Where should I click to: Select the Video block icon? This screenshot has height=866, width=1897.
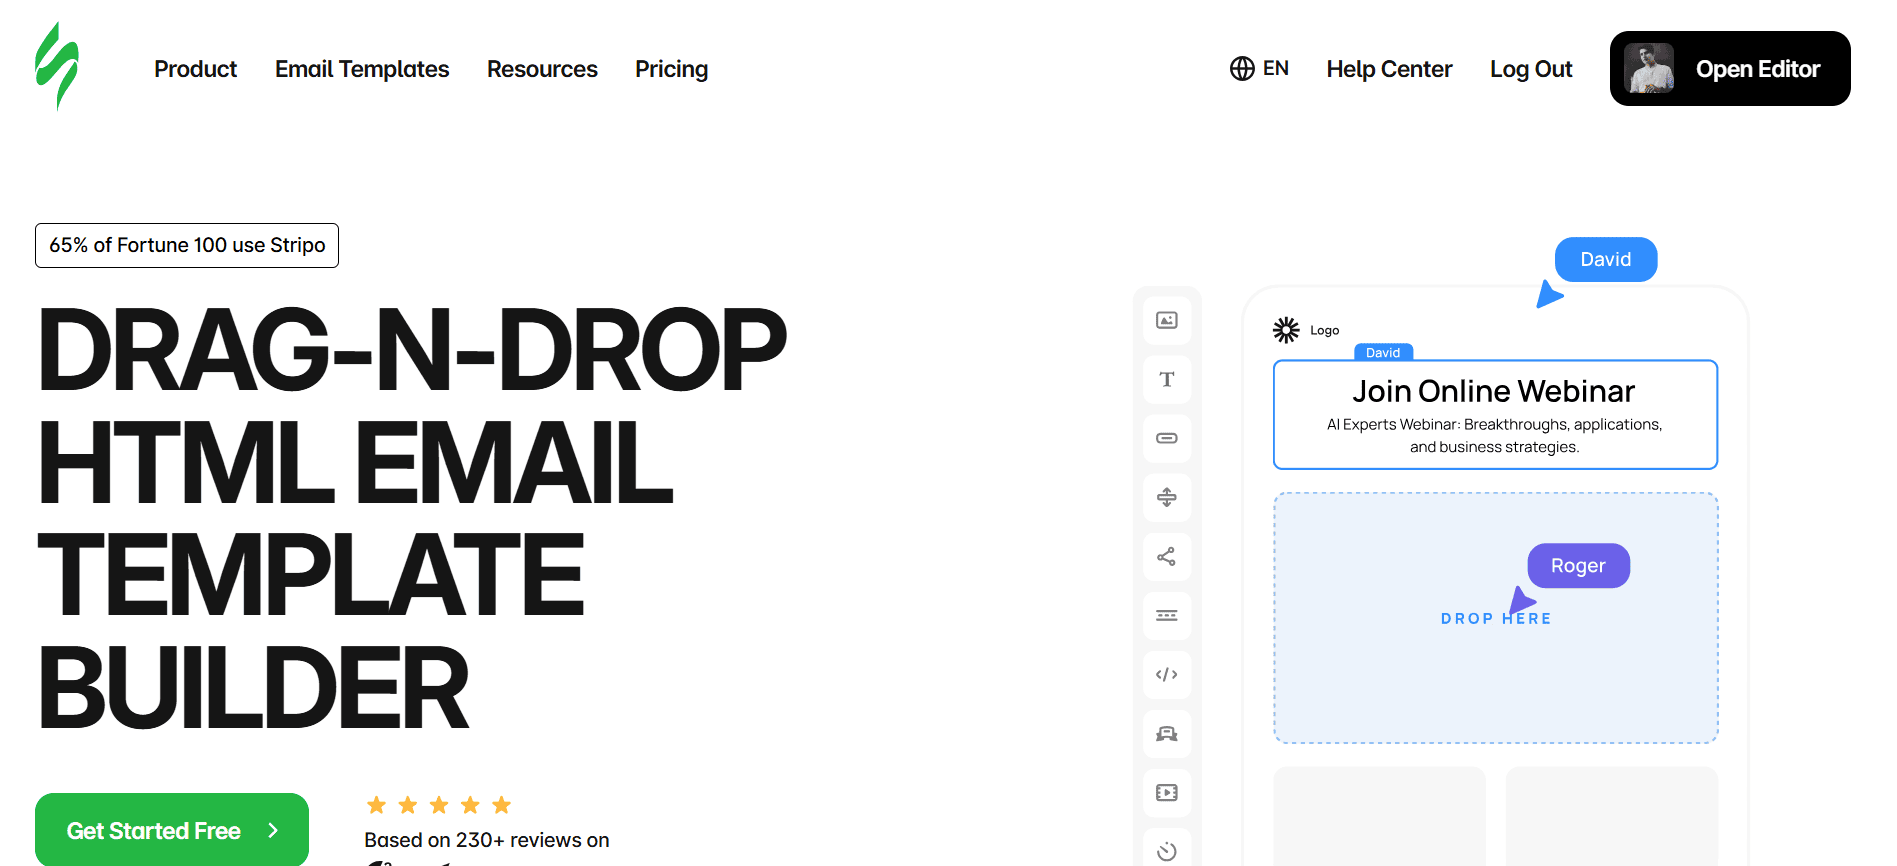(x=1167, y=792)
